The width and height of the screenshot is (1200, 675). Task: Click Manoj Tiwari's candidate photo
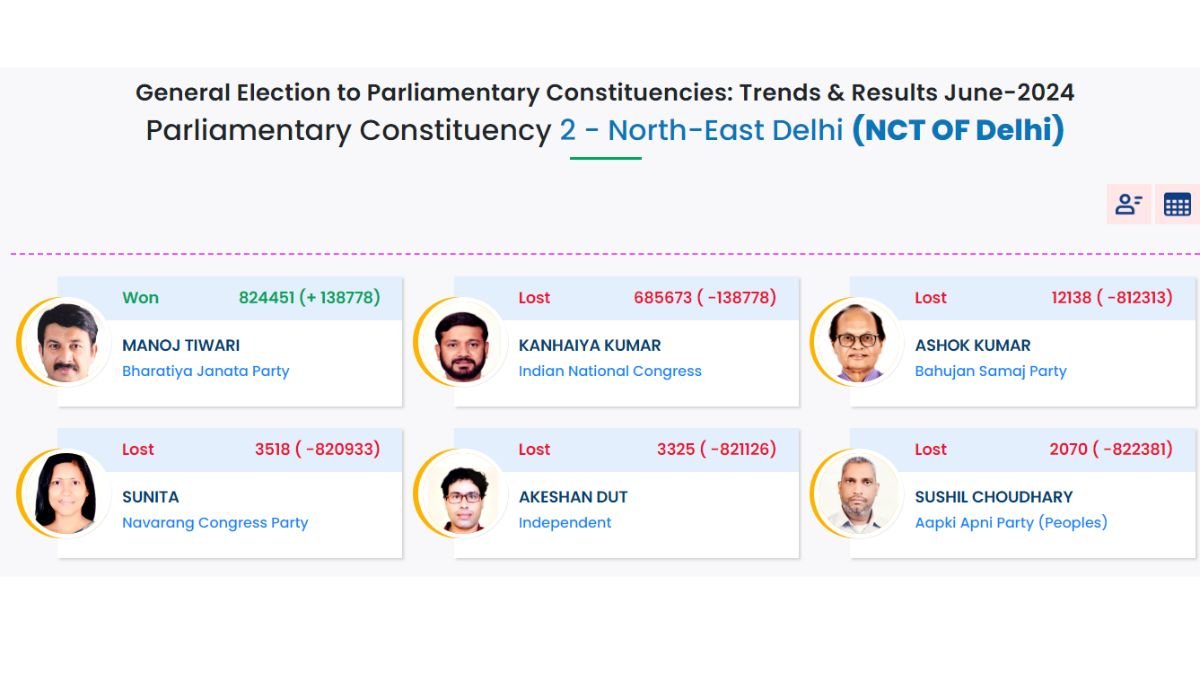(x=66, y=342)
